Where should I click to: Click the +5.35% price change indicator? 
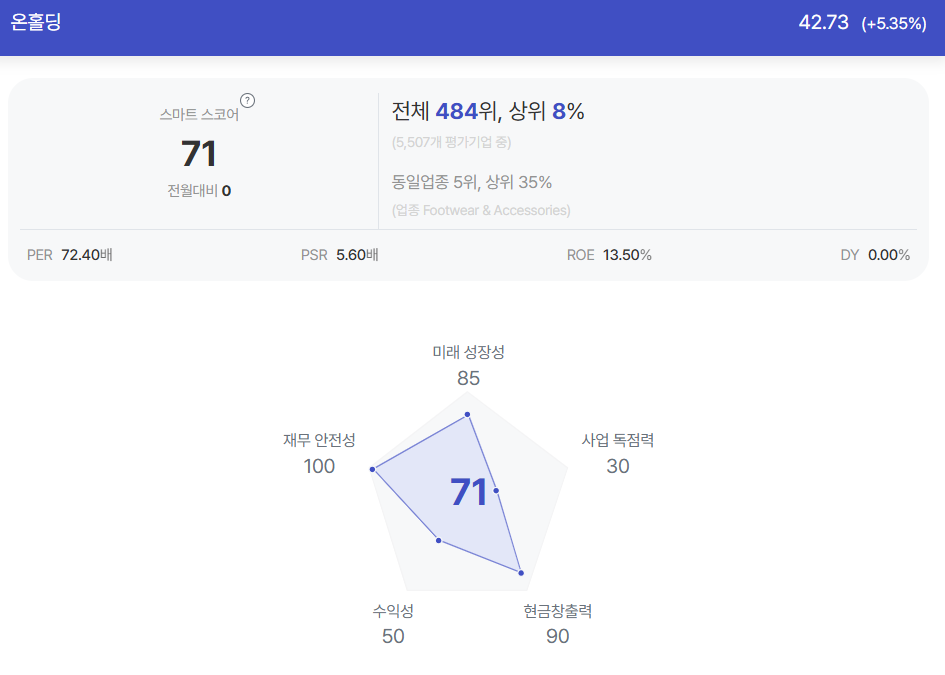tap(894, 24)
